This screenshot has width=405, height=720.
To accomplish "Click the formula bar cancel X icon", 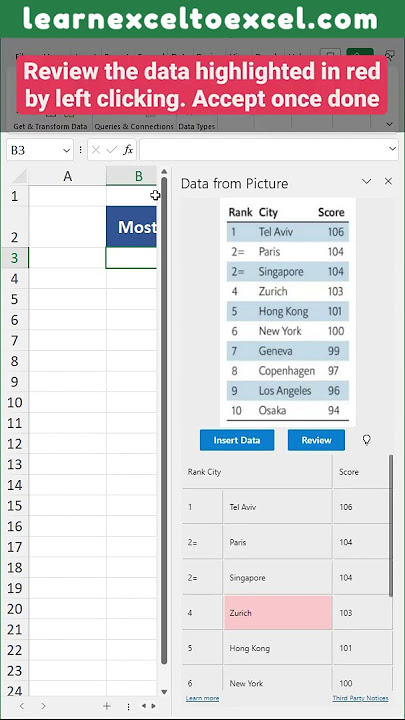I will [x=96, y=150].
